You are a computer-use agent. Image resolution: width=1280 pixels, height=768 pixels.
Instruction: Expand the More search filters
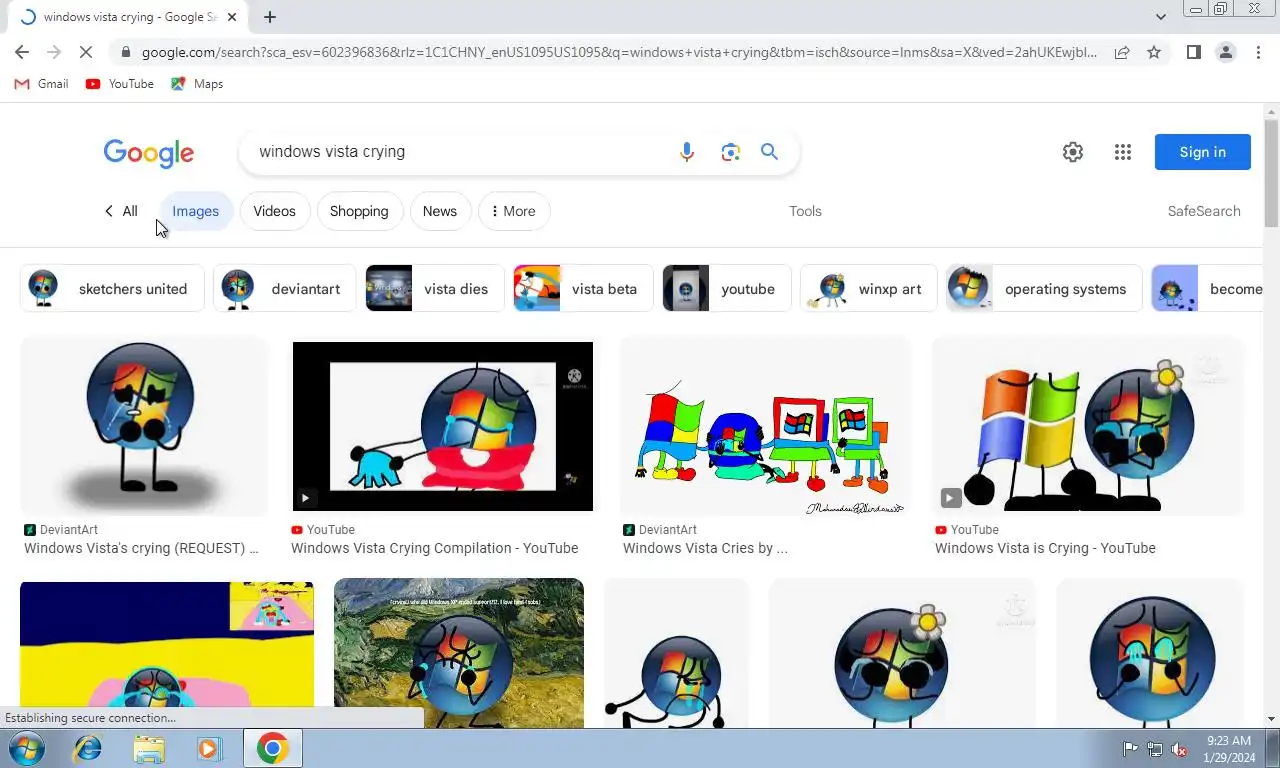(514, 211)
